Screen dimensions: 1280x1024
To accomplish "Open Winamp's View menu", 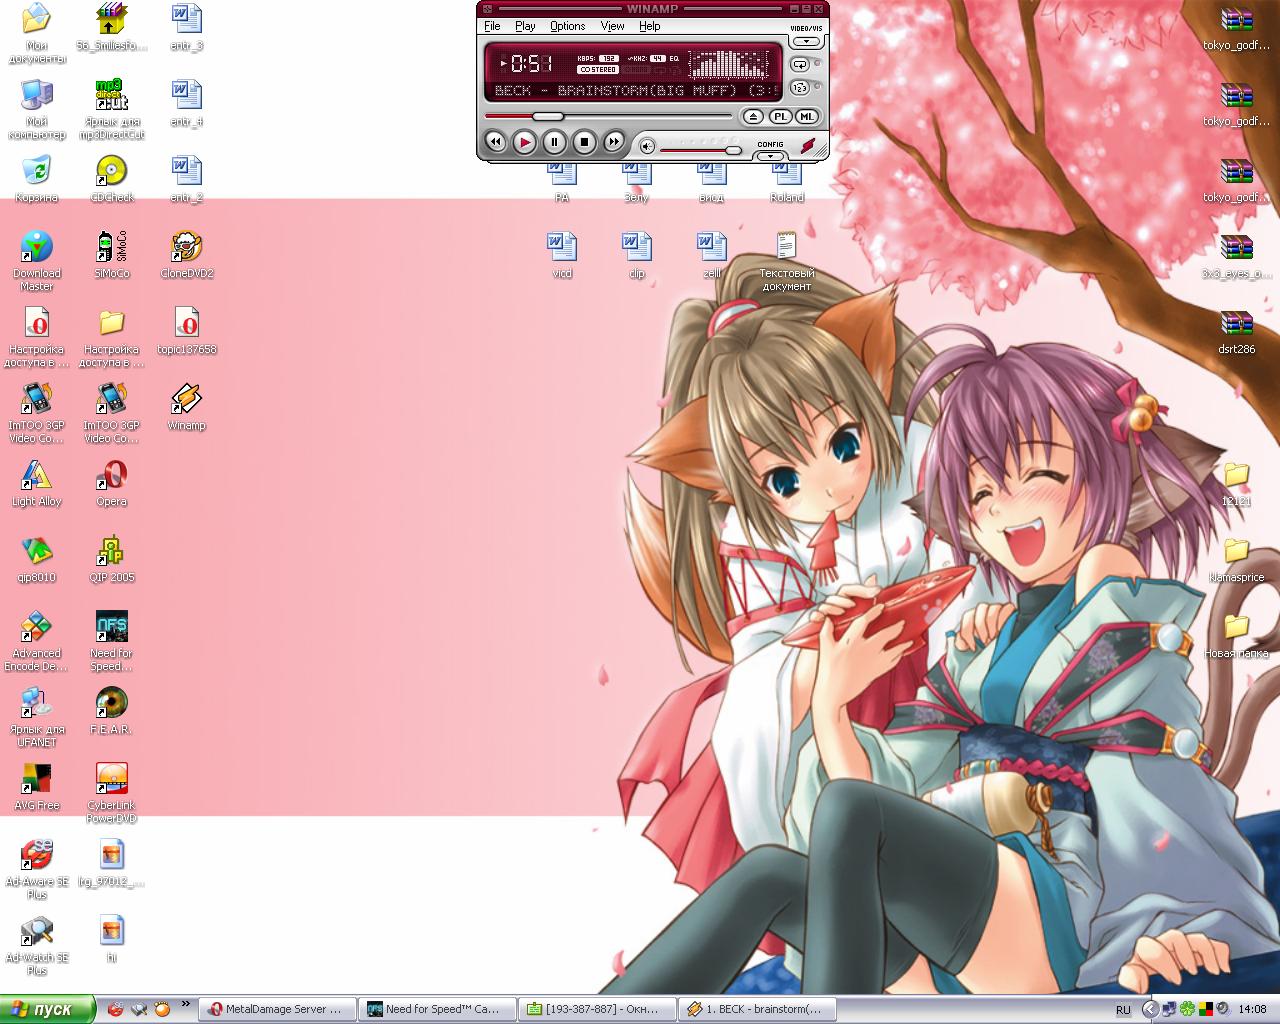I will [x=612, y=26].
